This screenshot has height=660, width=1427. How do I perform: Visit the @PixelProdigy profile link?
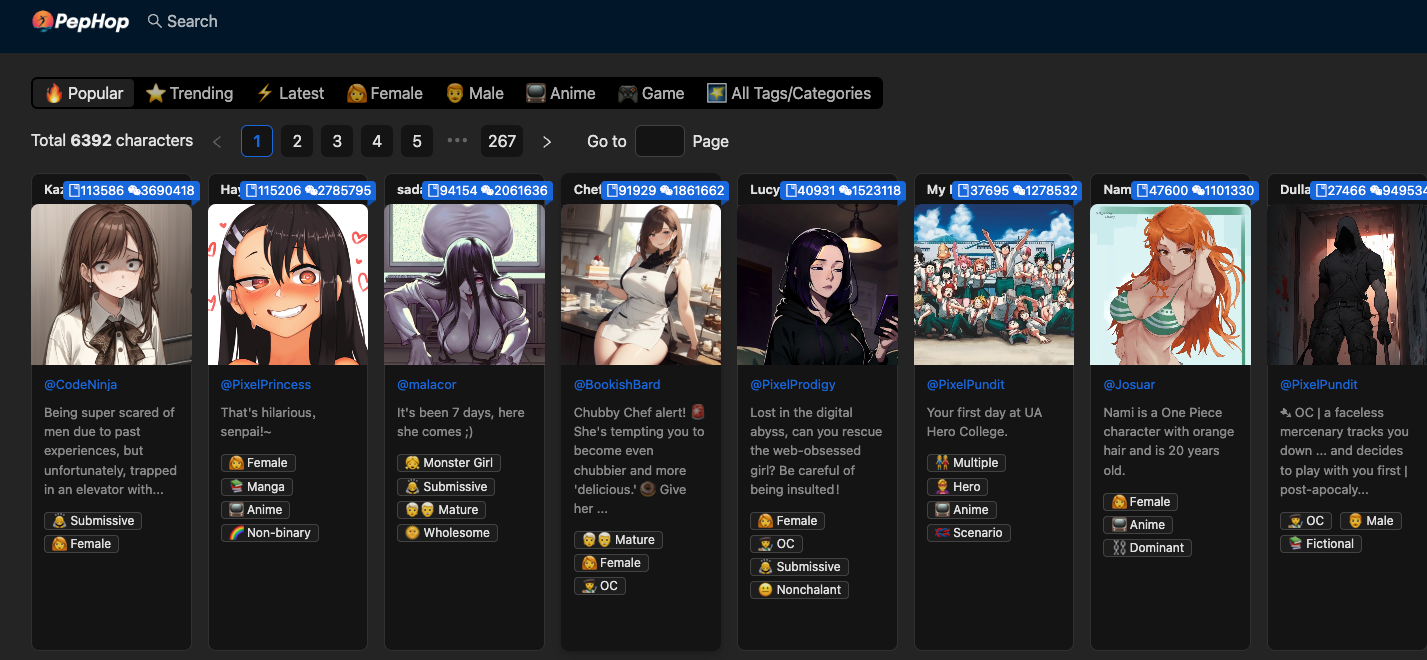pos(793,385)
